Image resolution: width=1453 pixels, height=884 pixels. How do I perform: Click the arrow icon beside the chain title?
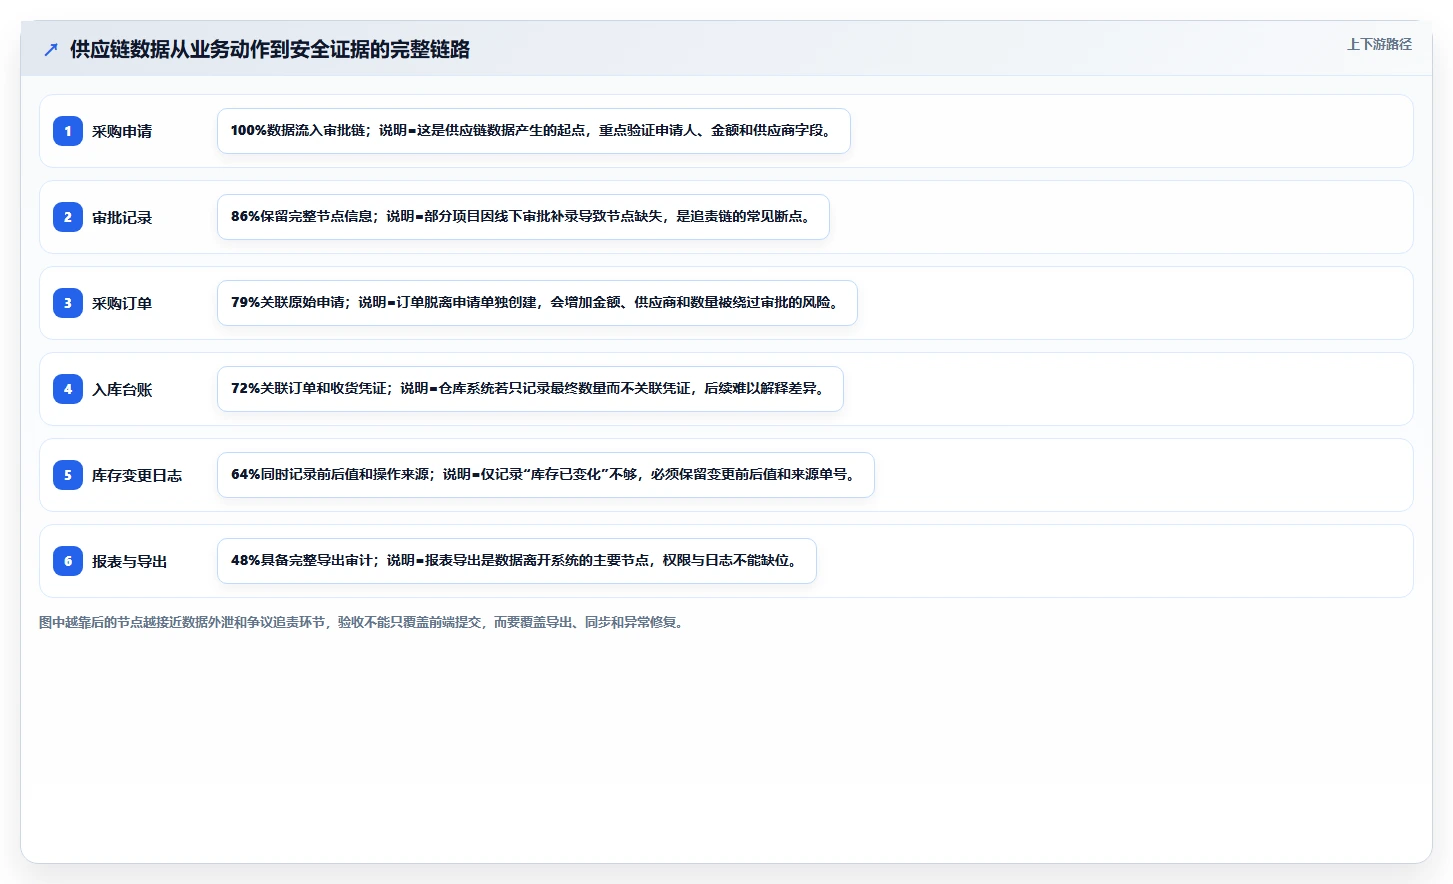pyautogui.click(x=51, y=50)
